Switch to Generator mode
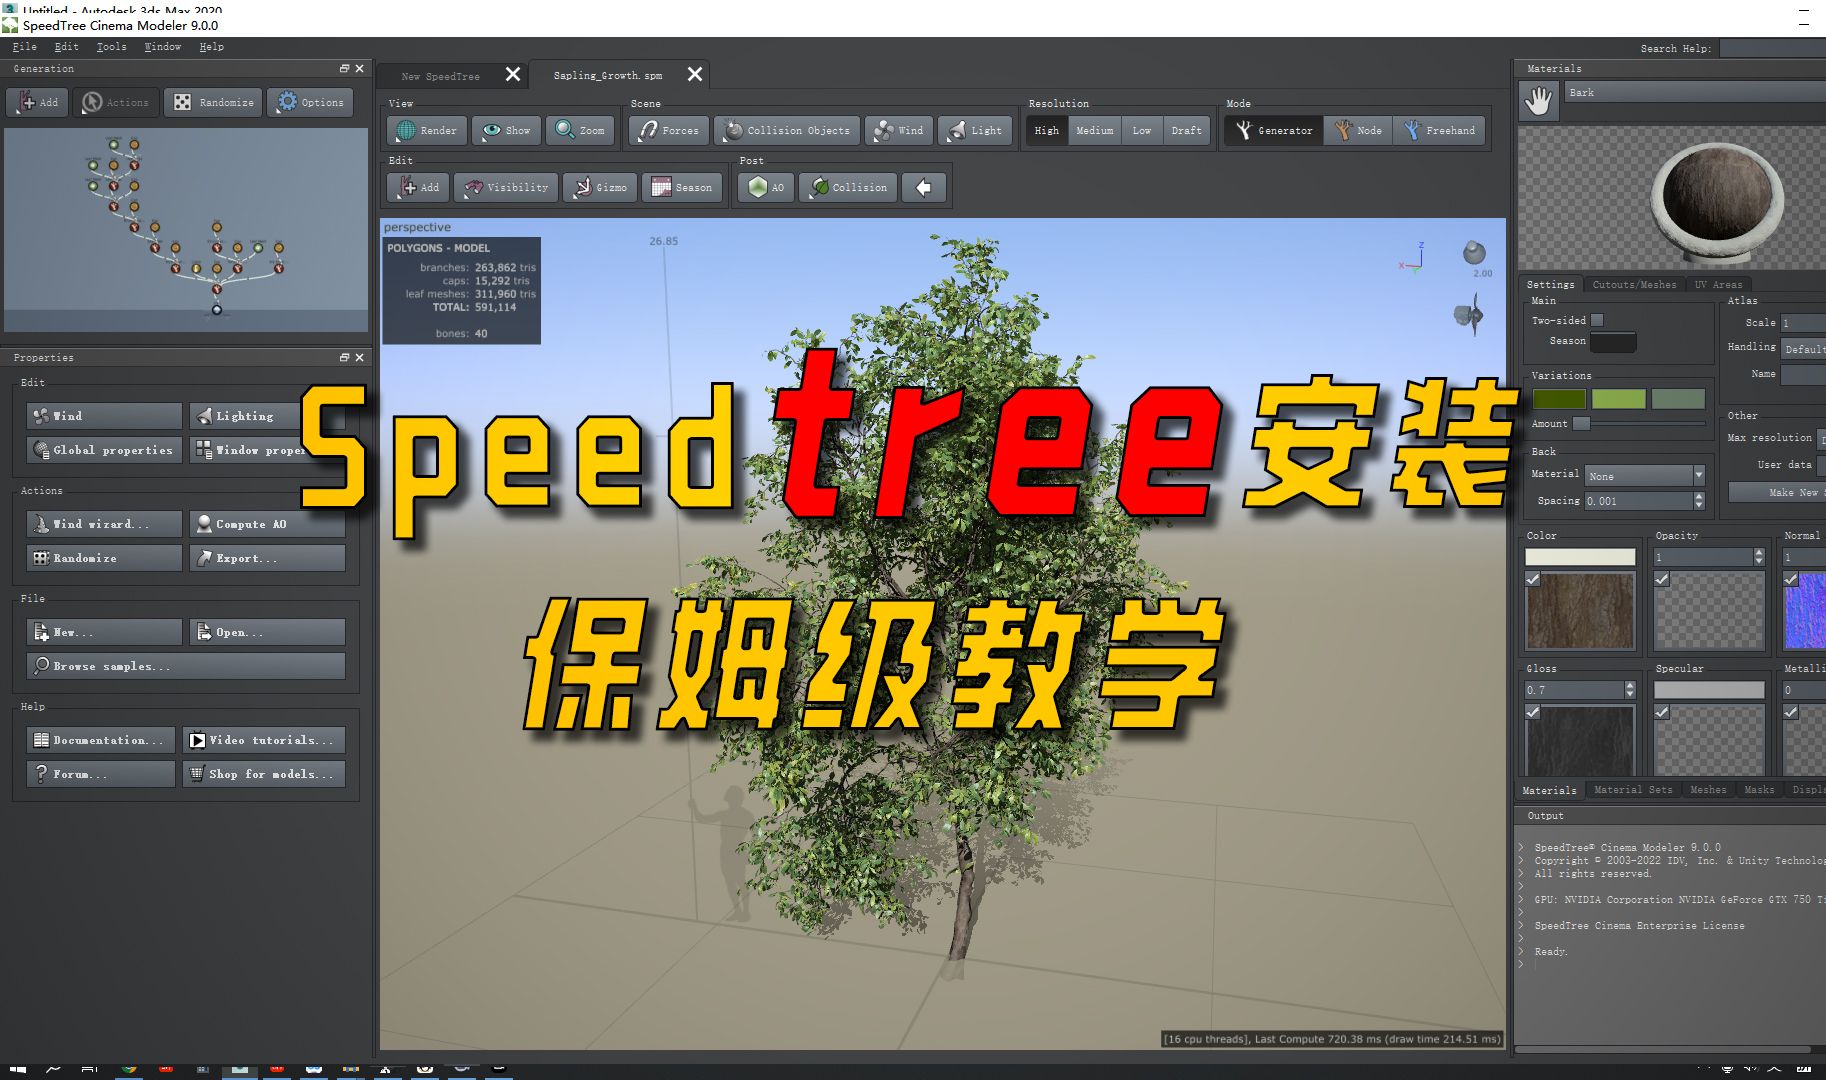The width and height of the screenshot is (1826, 1080). (1274, 130)
